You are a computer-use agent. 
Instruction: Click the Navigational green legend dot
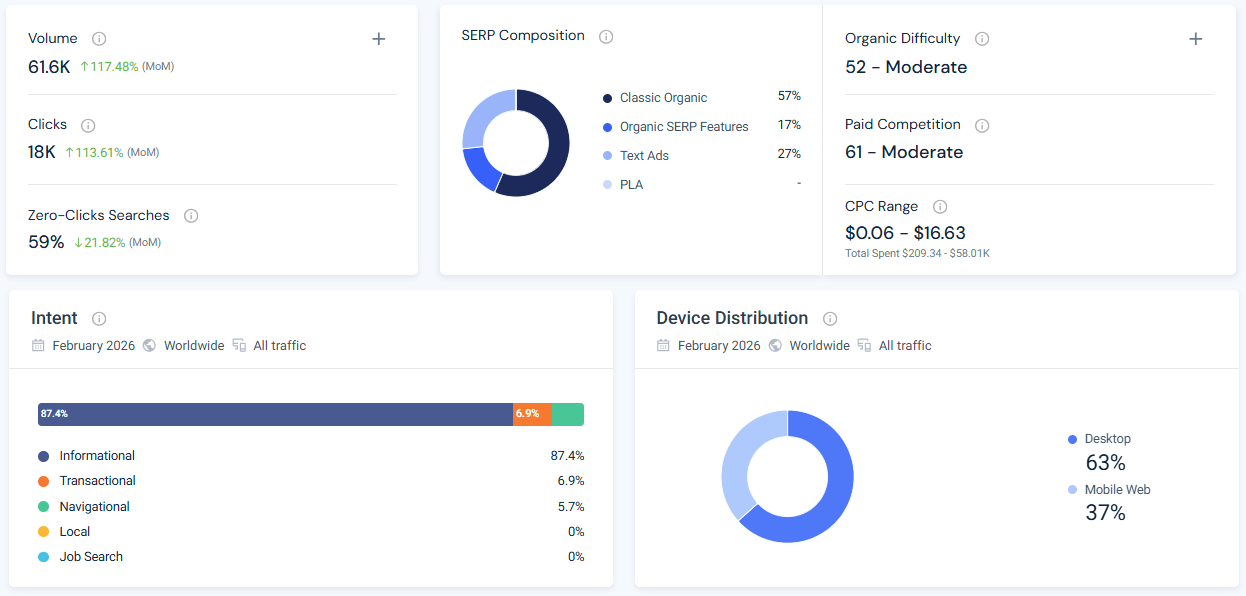pos(43,507)
